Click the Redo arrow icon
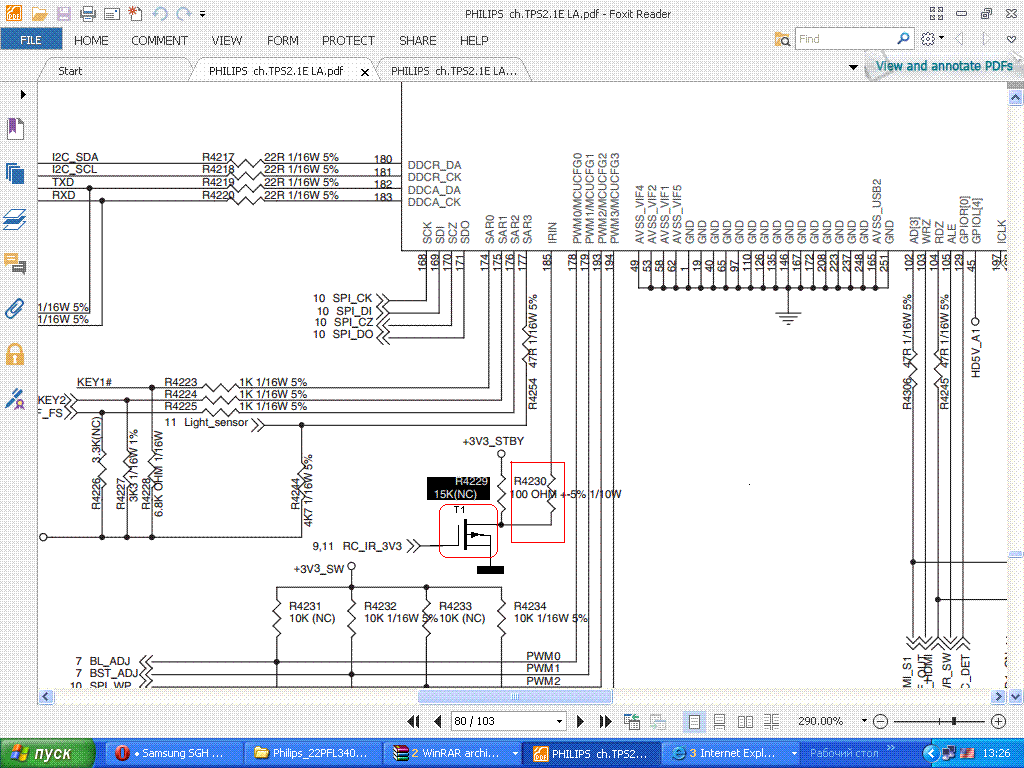 click(x=184, y=13)
